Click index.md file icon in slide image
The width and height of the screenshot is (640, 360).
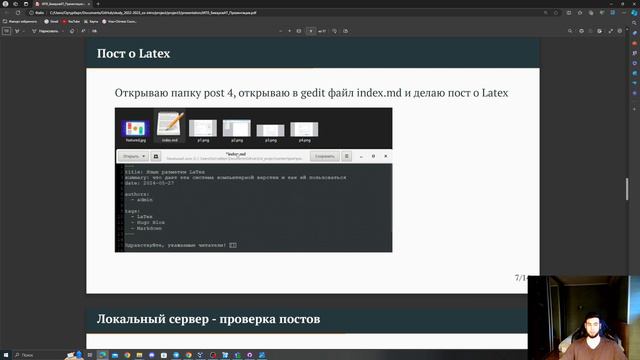pos(169,127)
